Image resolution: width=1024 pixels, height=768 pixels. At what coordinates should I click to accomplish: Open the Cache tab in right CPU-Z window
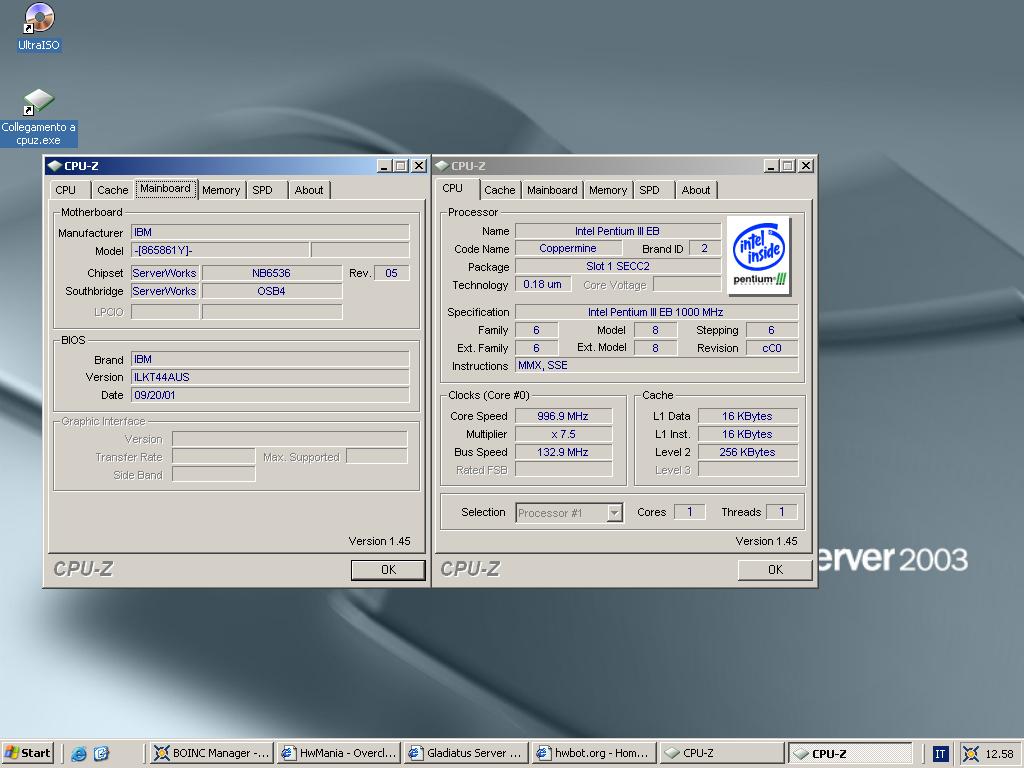tap(500, 190)
